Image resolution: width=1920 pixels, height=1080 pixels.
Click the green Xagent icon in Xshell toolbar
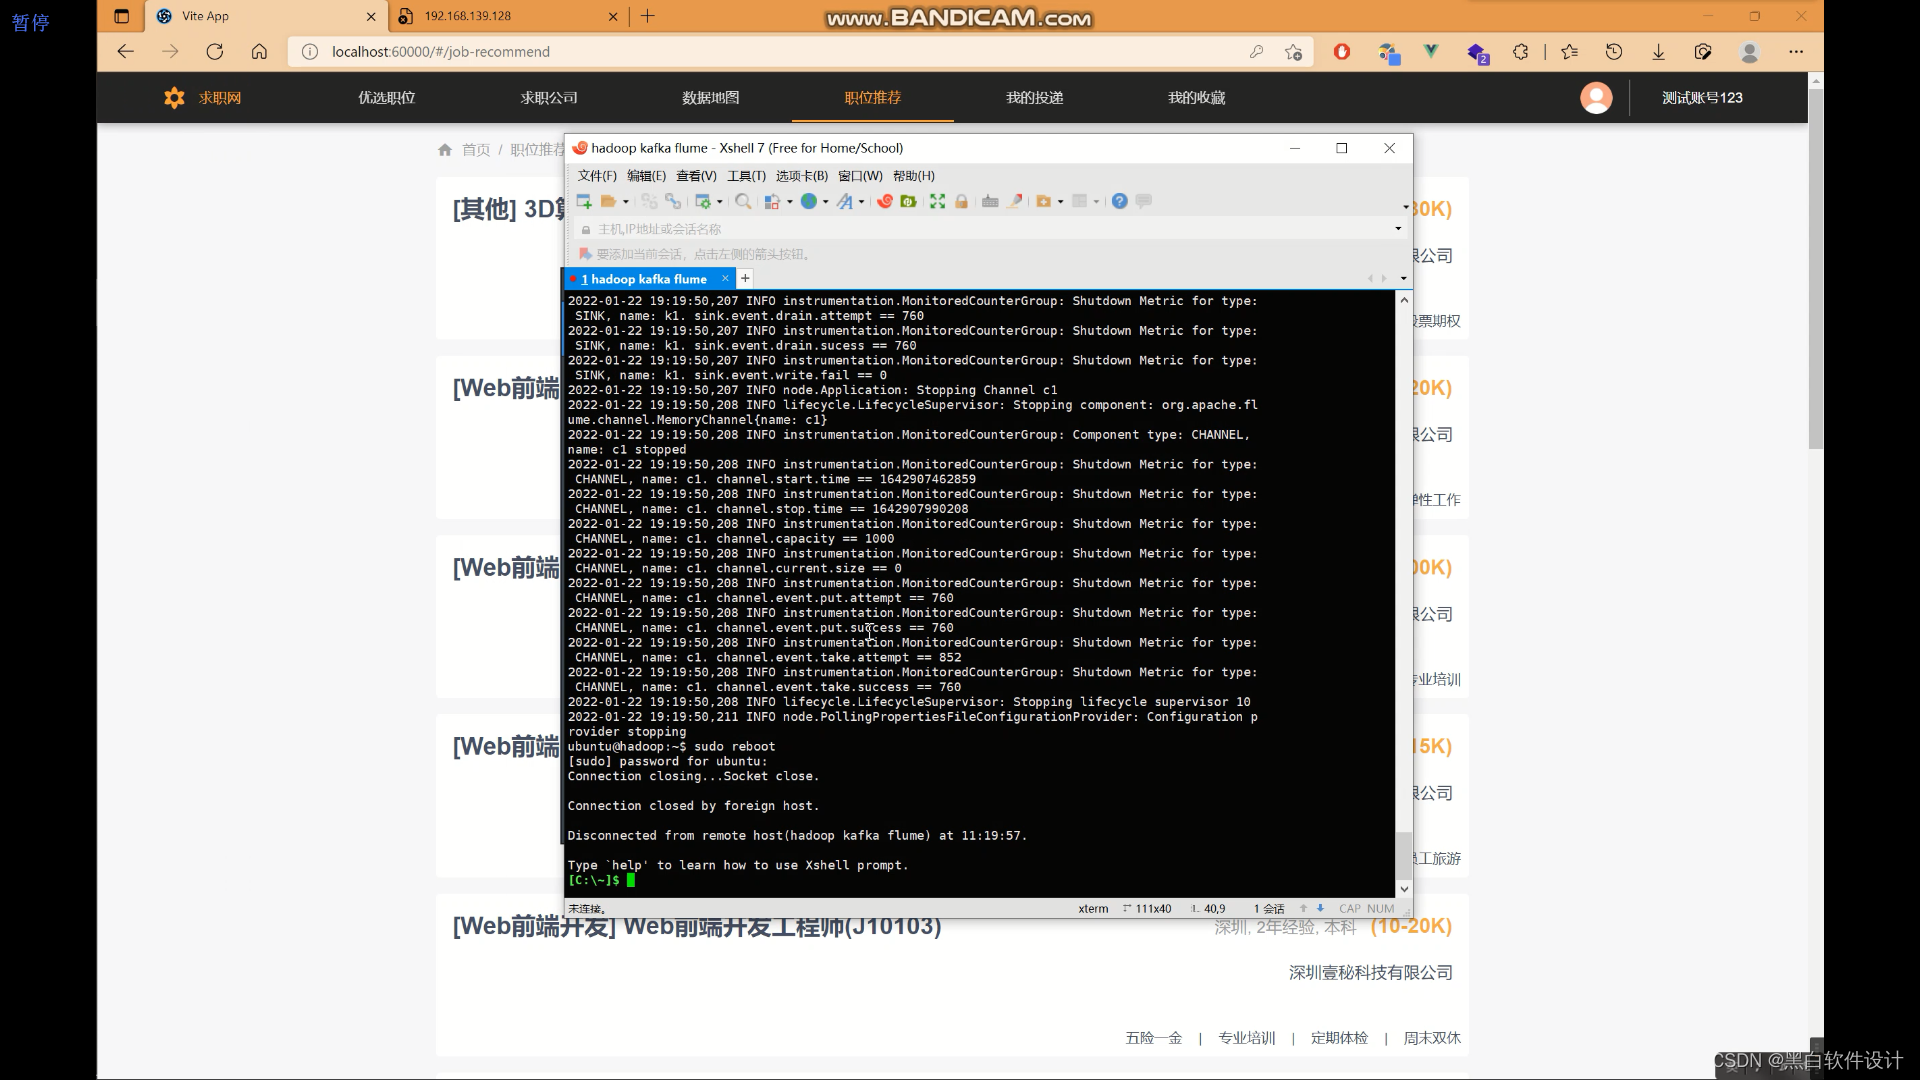tap(909, 201)
